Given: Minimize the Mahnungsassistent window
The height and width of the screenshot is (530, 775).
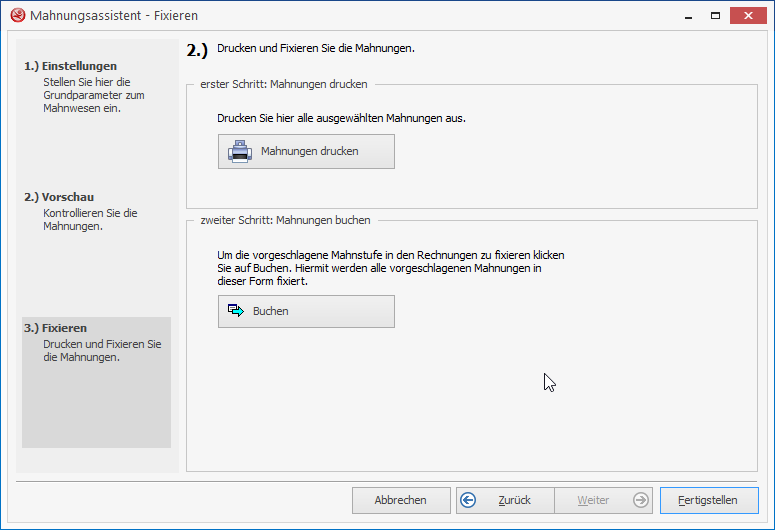Looking at the screenshot, I should (x=687, y=16).
